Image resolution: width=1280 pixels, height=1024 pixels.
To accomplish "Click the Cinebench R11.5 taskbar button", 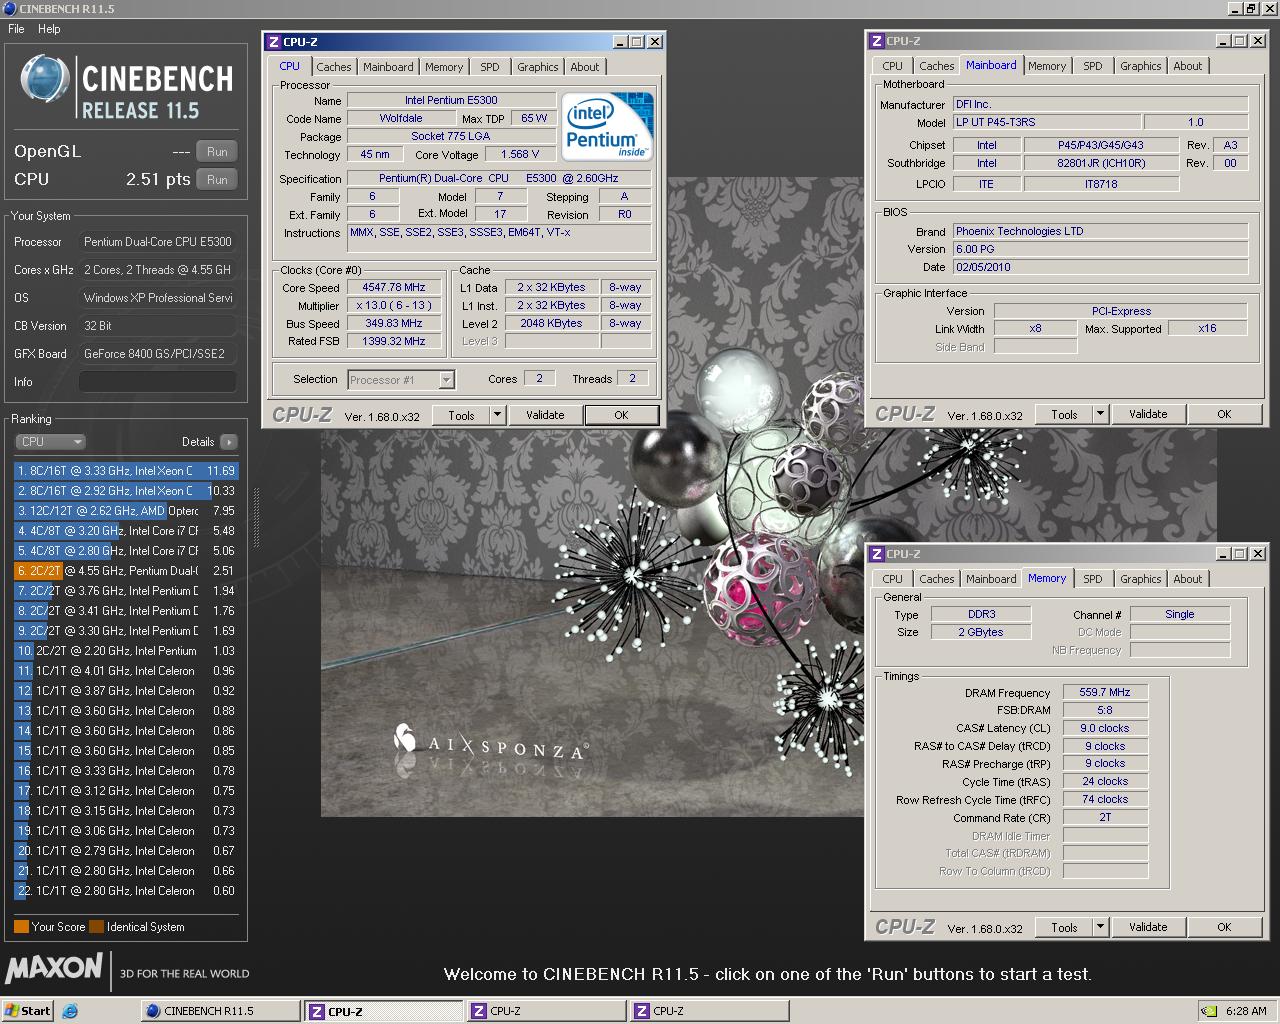I will pyautogui.click(x=220, y=1011).
